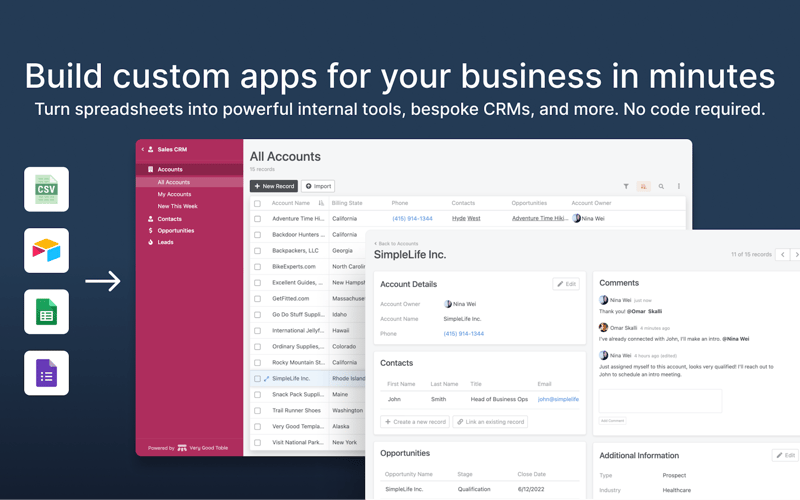Click into the comment text box
800x500 pixels.
(x=660, y=401)
